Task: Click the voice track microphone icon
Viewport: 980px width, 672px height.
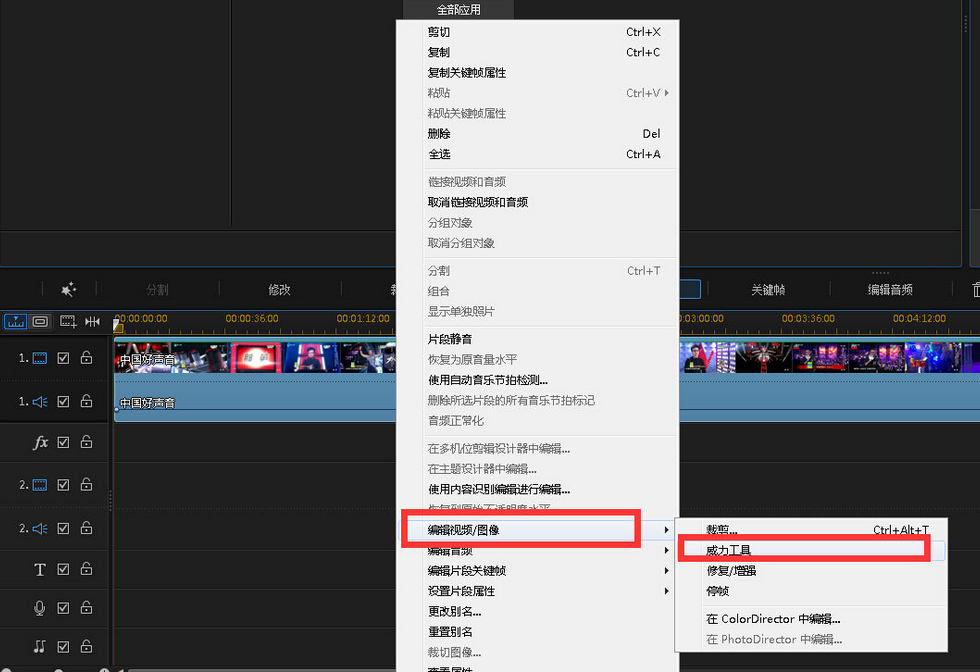Action: pos(40,608)
